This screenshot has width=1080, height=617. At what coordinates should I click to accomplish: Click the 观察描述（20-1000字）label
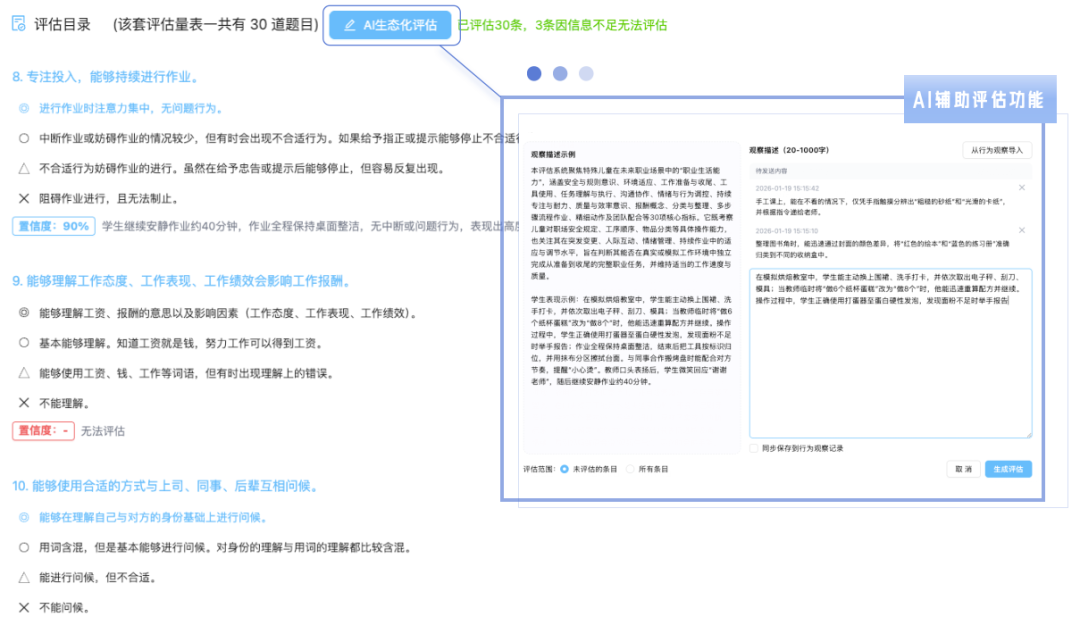pos(789,150)
